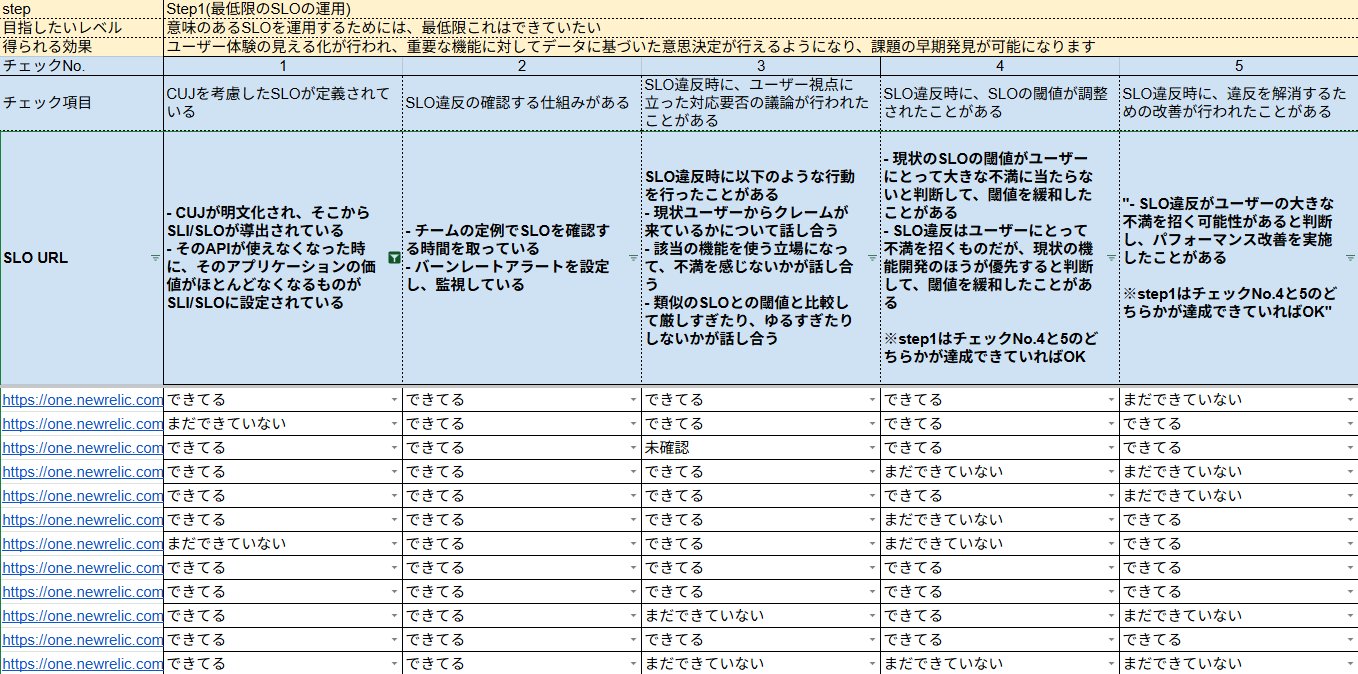Open the last row's one.newrelic.com link
The width and height of the screenshot is (1358, 674).
tap(82, 664)
